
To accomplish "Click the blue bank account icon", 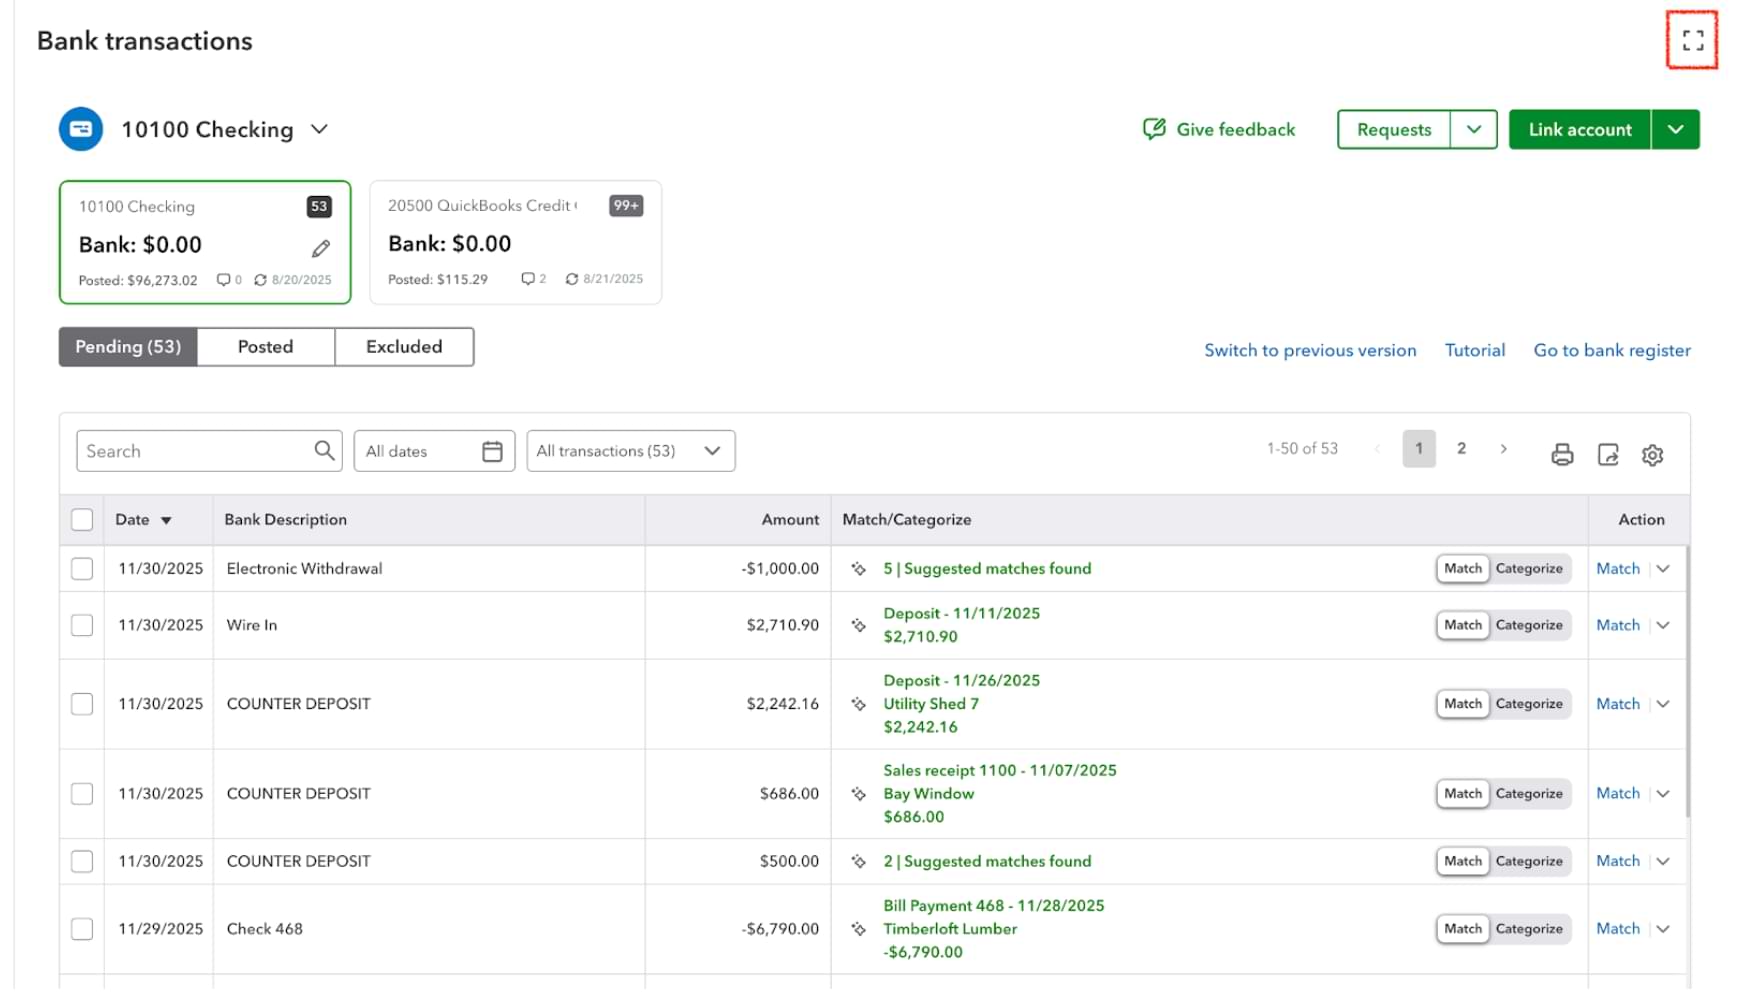I will (81, 129).
